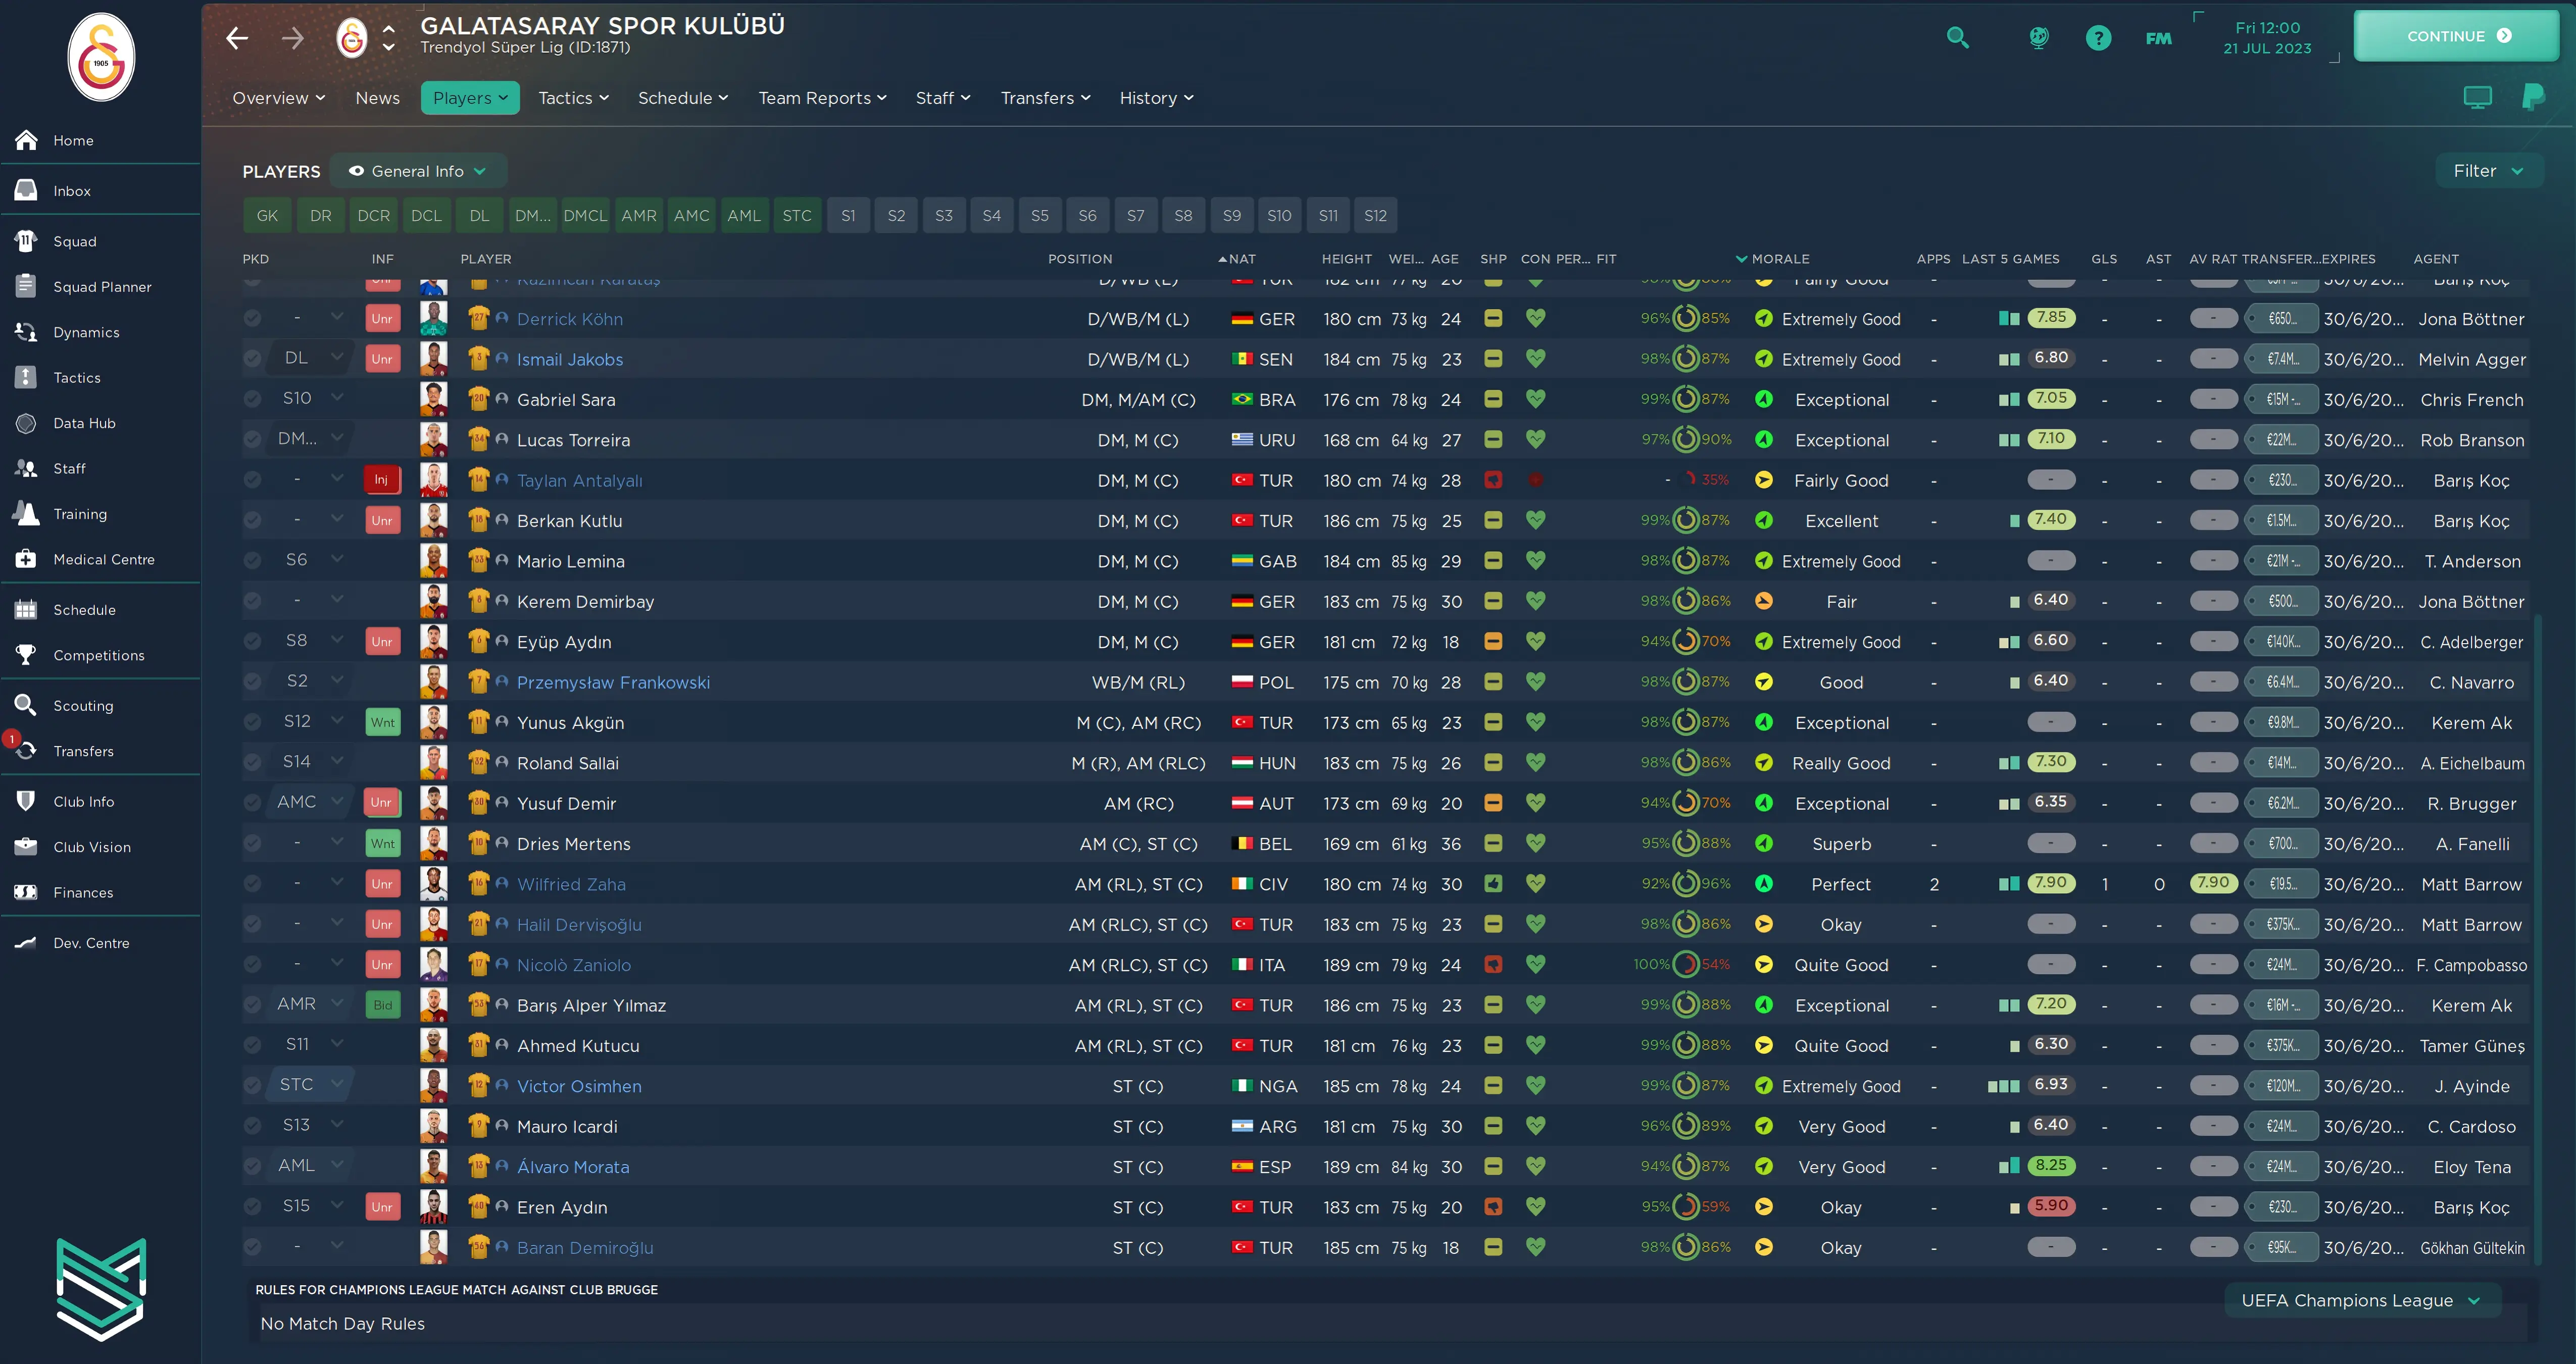Go back with the left arrow
The width and height of the screenshot is (2576, 1364).
237,38
